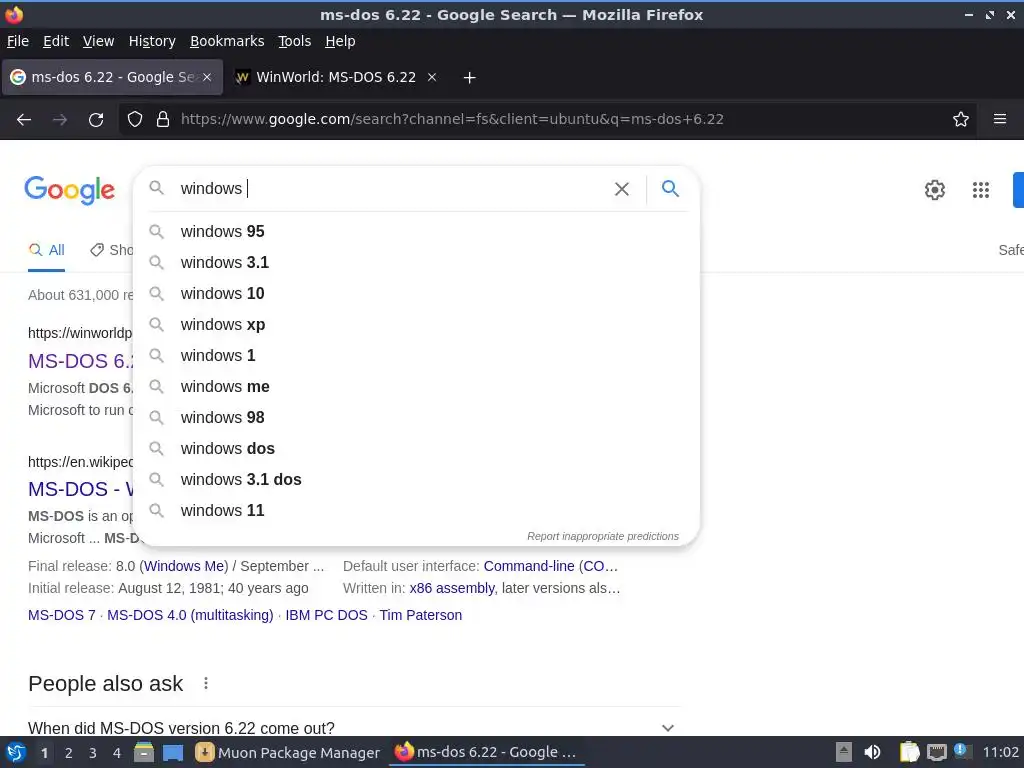The height and width of the screenshot is (768, 1024).
Task: Click 'Report inappropriate predictions' link
Action: tap(603, 536)
